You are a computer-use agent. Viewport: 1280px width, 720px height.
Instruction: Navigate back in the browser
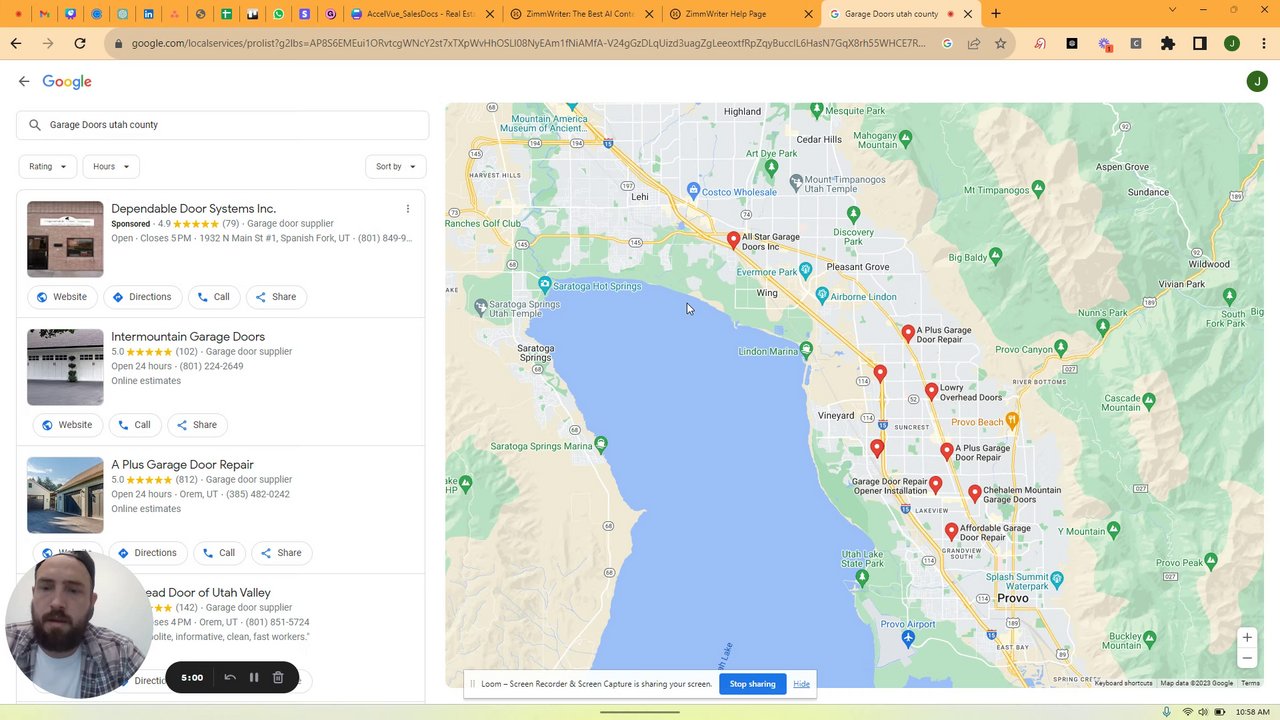[x=16, y=44]
